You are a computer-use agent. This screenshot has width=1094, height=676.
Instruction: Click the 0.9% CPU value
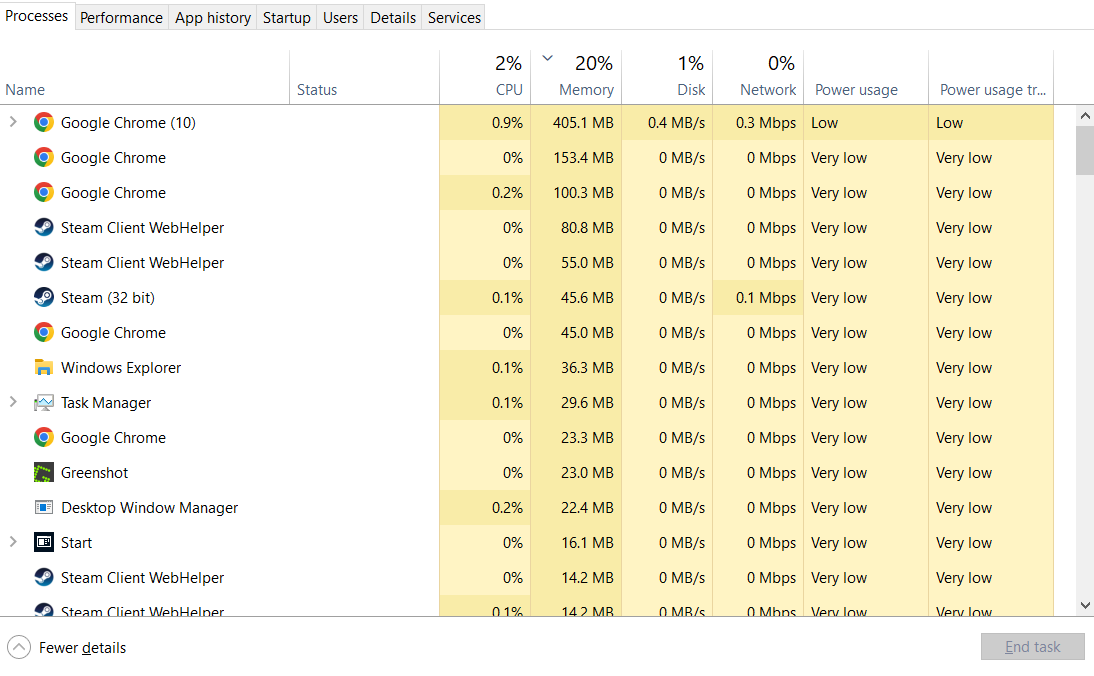click(507, 123)
